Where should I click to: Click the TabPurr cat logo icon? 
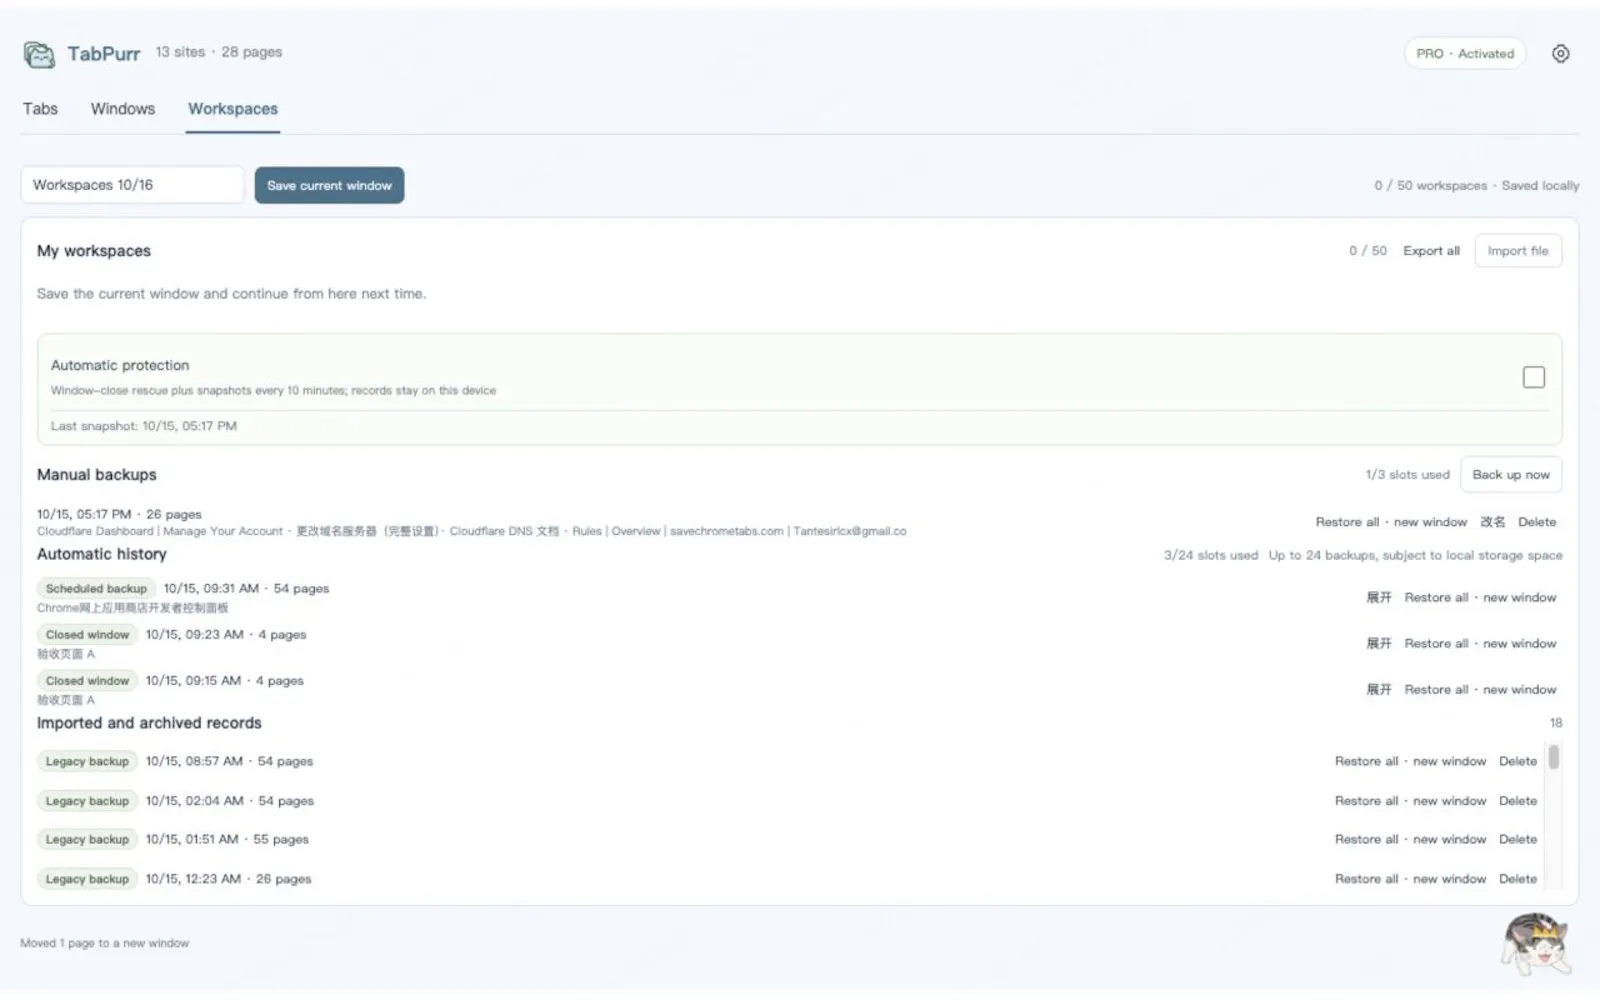tap(39, 54)
